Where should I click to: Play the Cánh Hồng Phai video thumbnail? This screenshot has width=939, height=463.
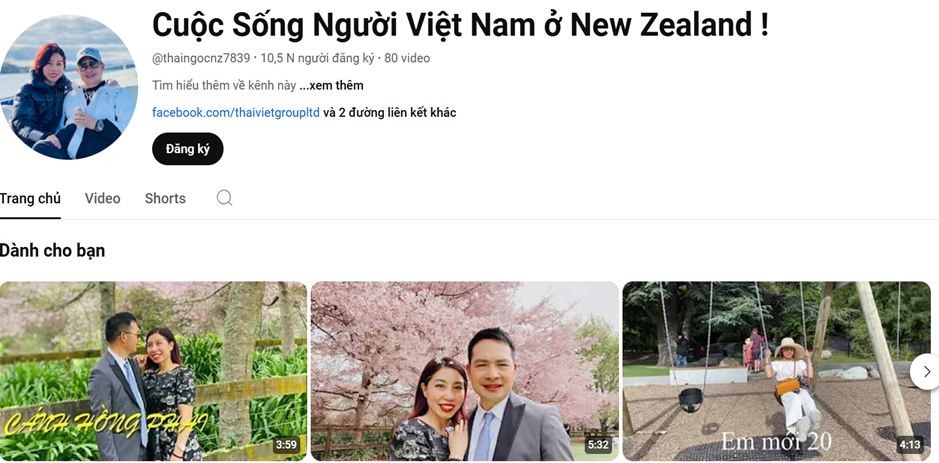153,371
